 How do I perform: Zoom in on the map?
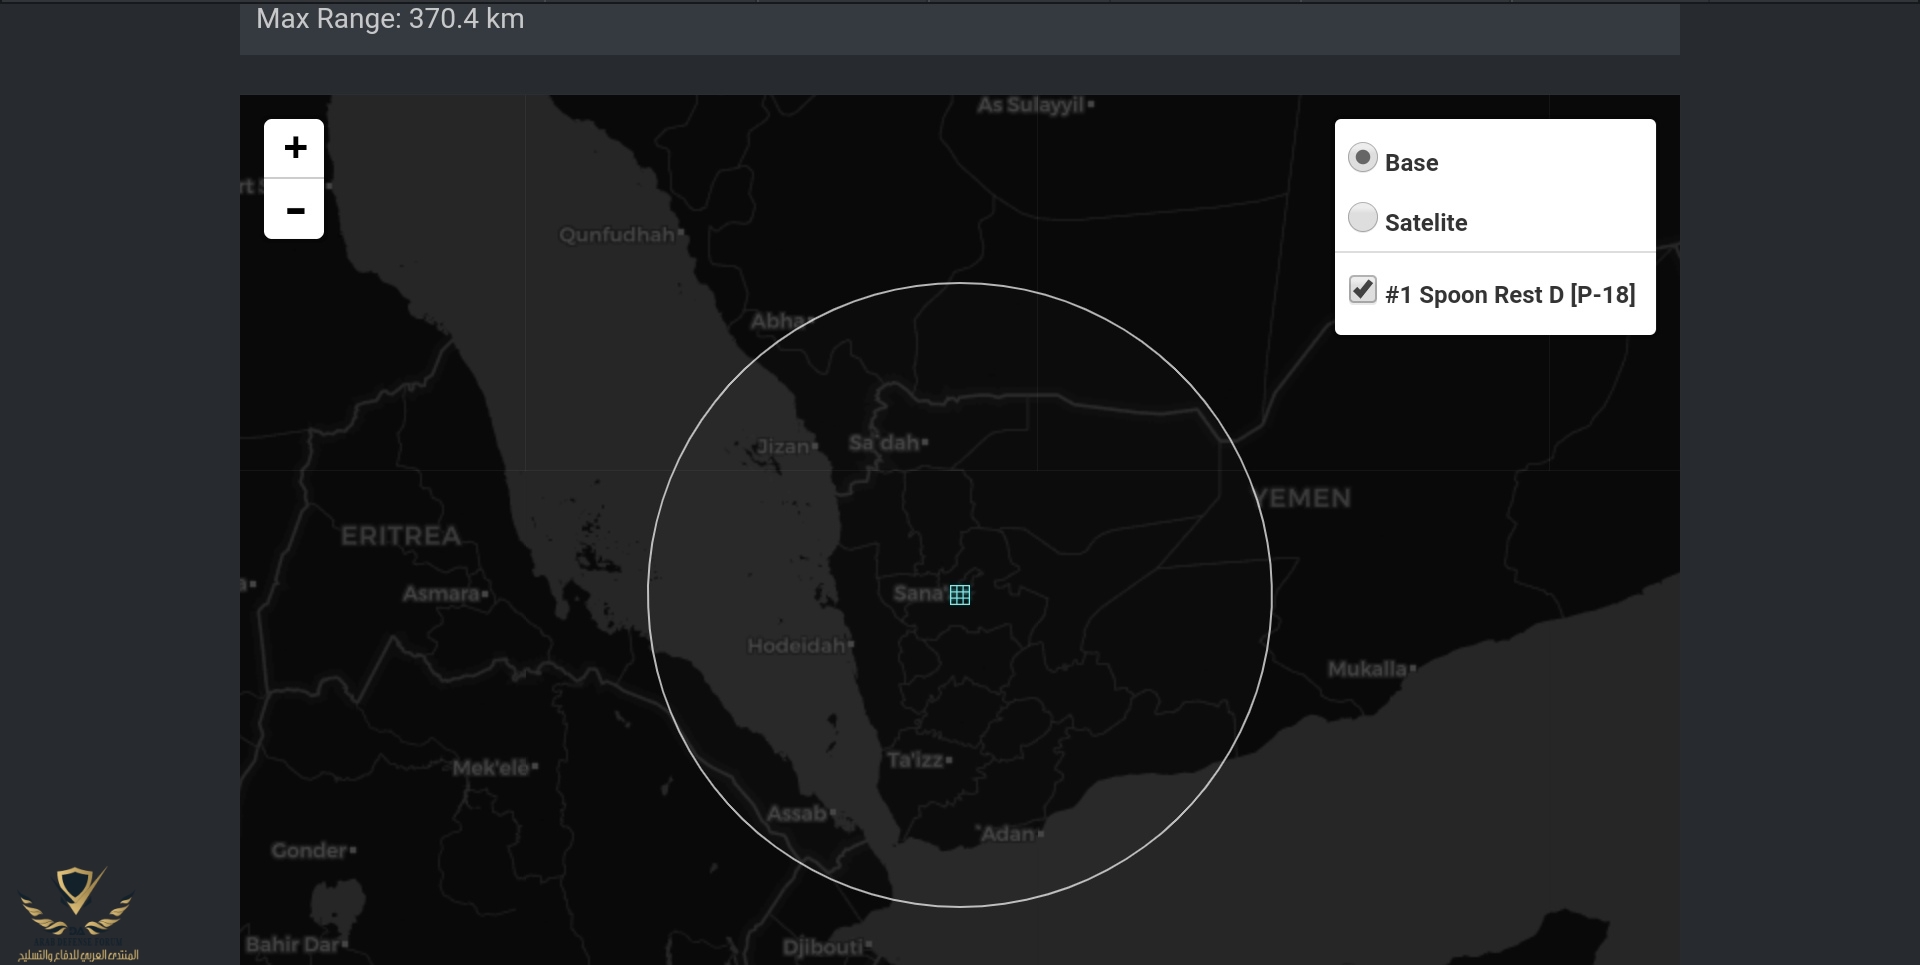294,148
